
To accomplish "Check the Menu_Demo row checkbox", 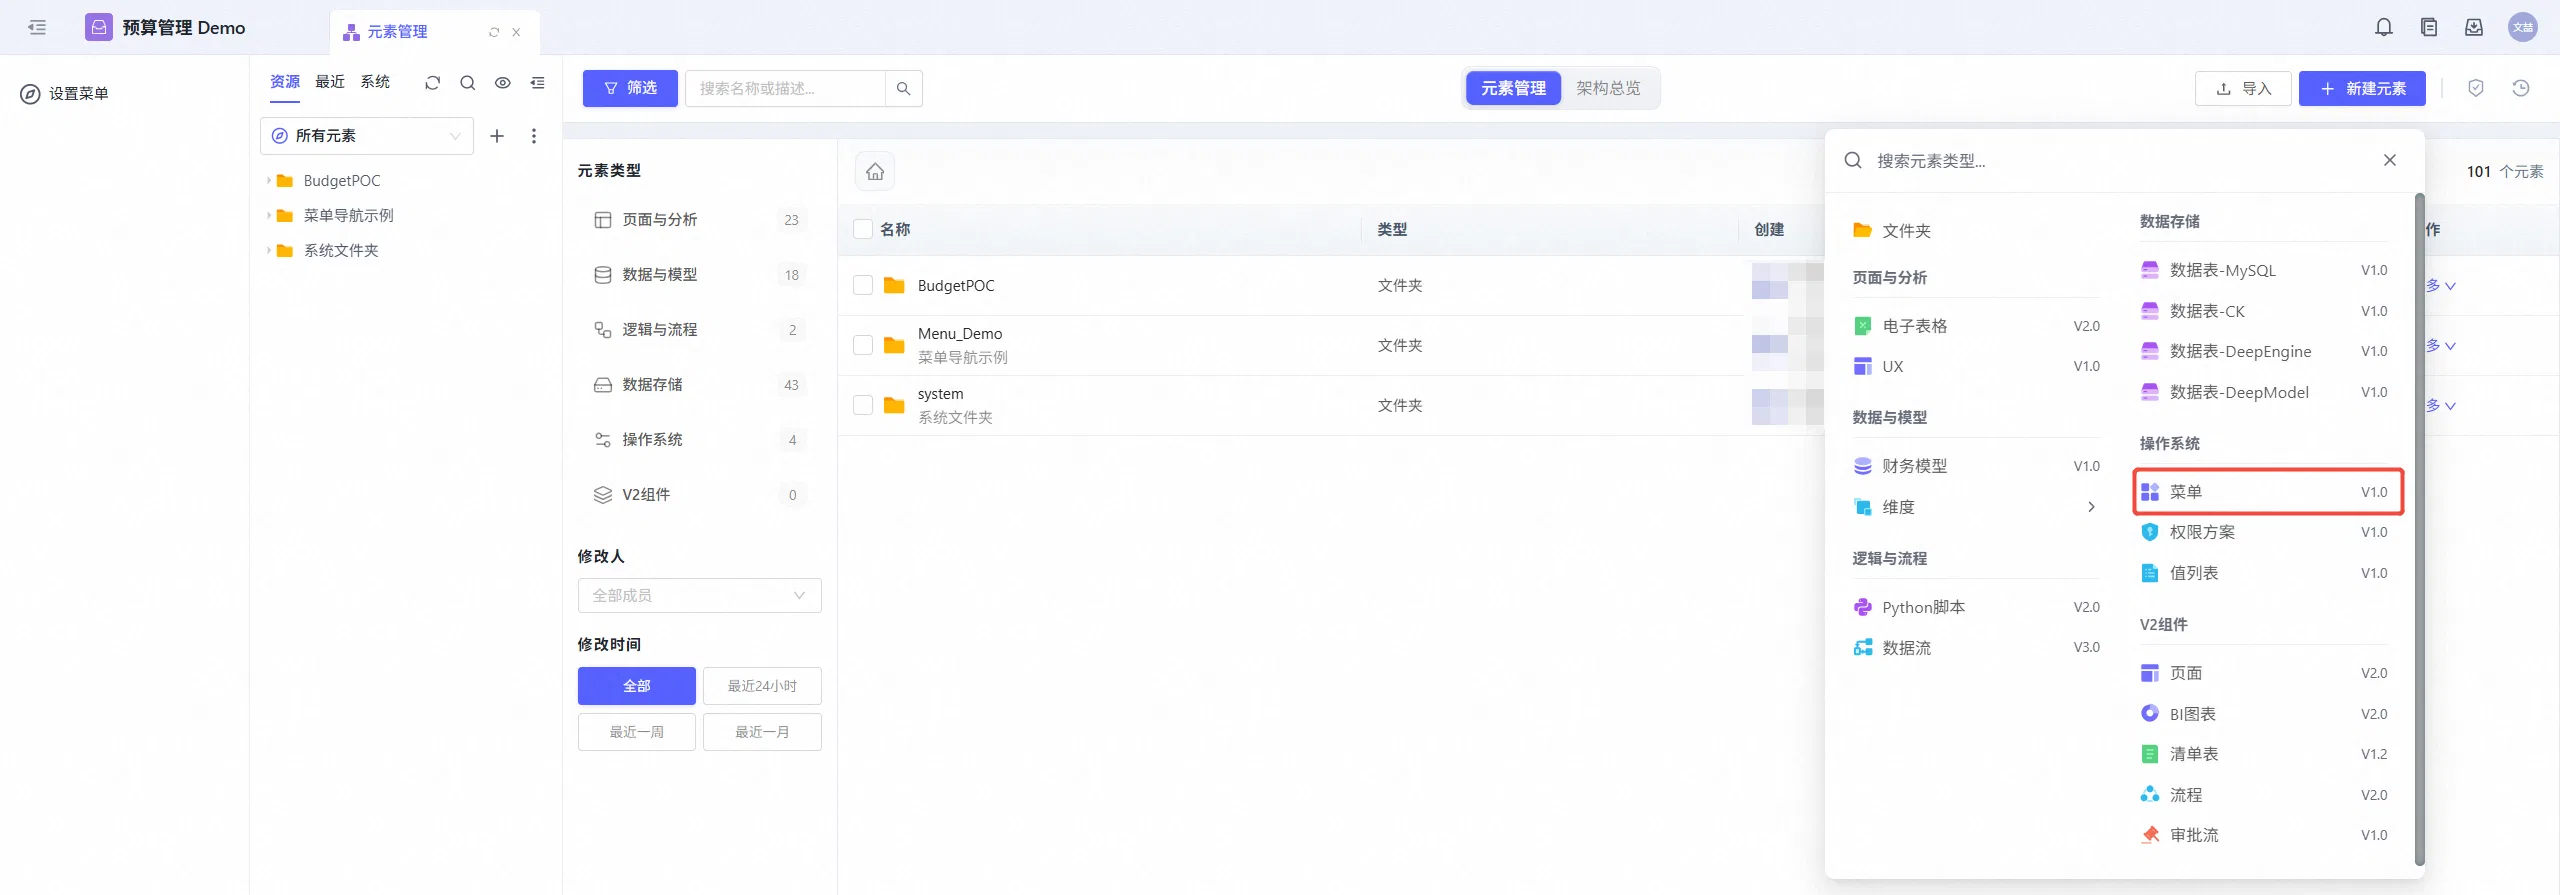I will [x=863, y=345].
